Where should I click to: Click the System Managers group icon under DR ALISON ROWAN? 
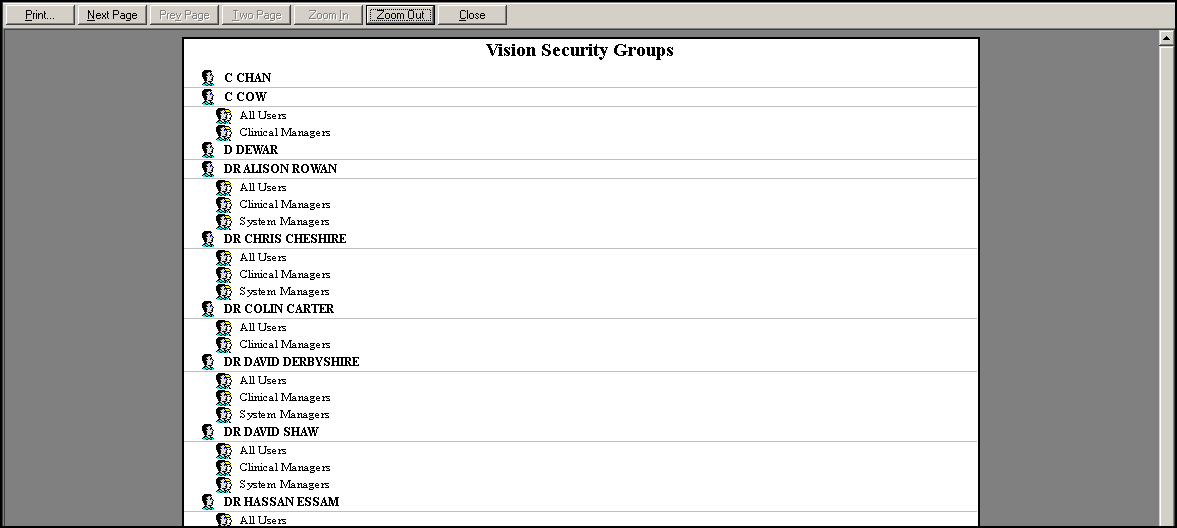[224, 222]
